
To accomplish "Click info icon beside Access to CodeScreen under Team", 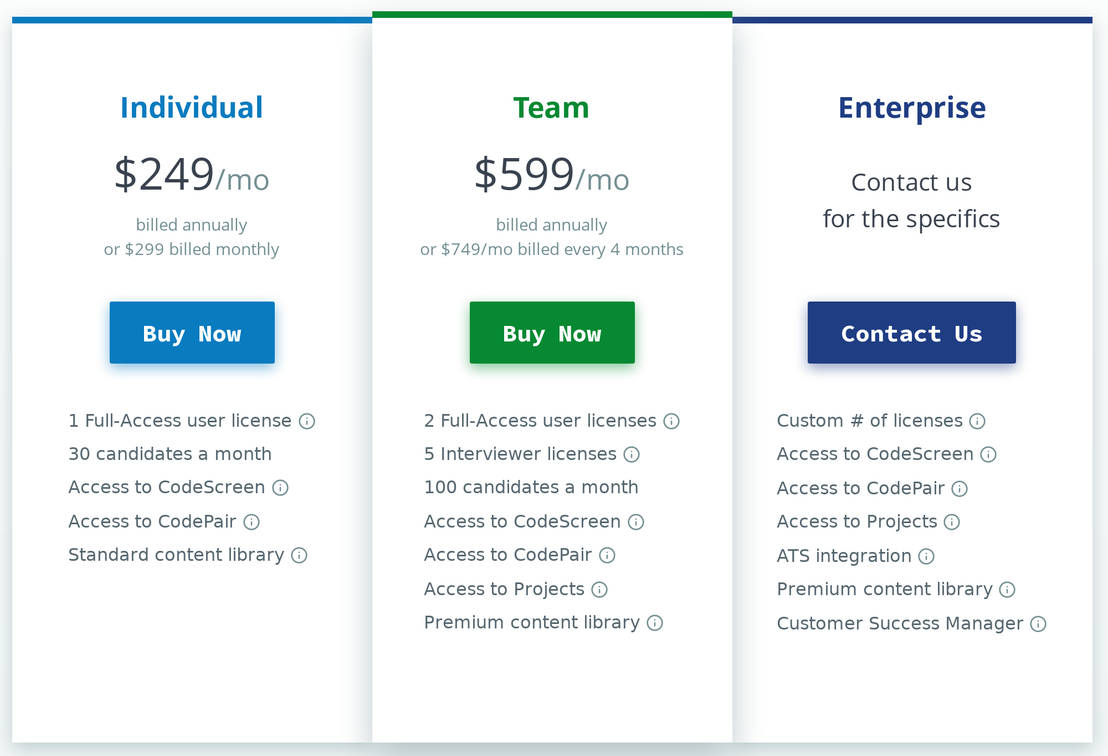I will [637, 522].
